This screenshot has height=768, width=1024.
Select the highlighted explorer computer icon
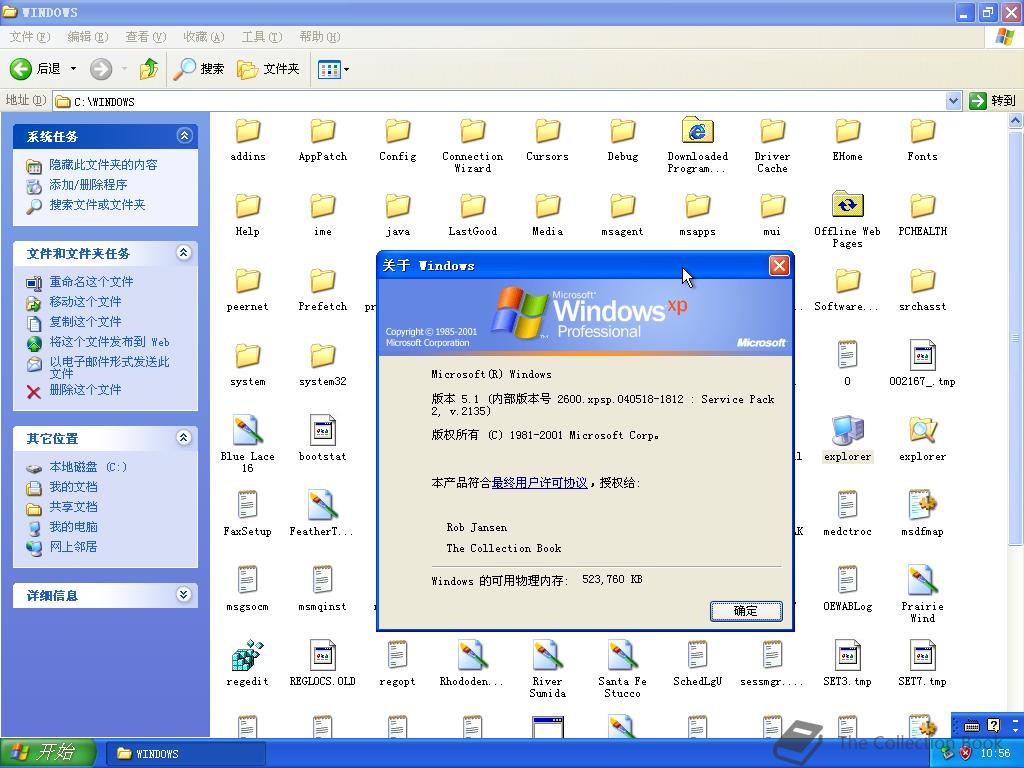click(847, 430)
